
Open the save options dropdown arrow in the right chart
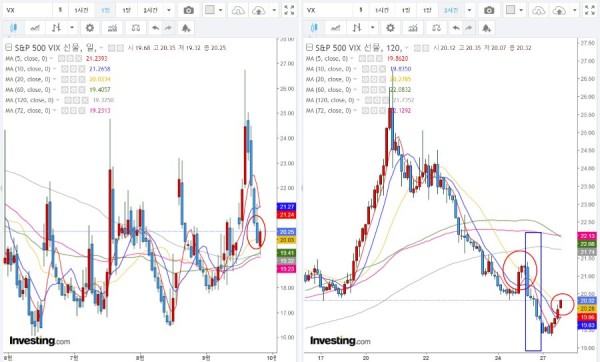click(575, 10)
